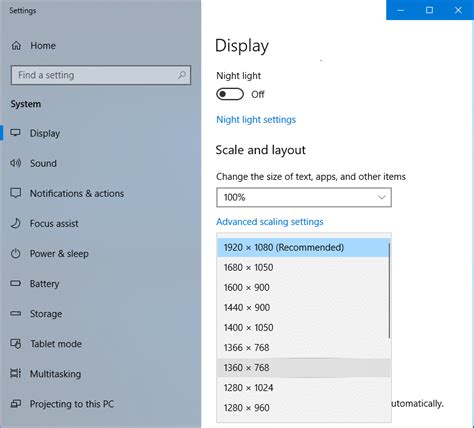This screenshot has width=474, height=428.
Task: Click the Sound speaker icon
Action: pos(15,163)
